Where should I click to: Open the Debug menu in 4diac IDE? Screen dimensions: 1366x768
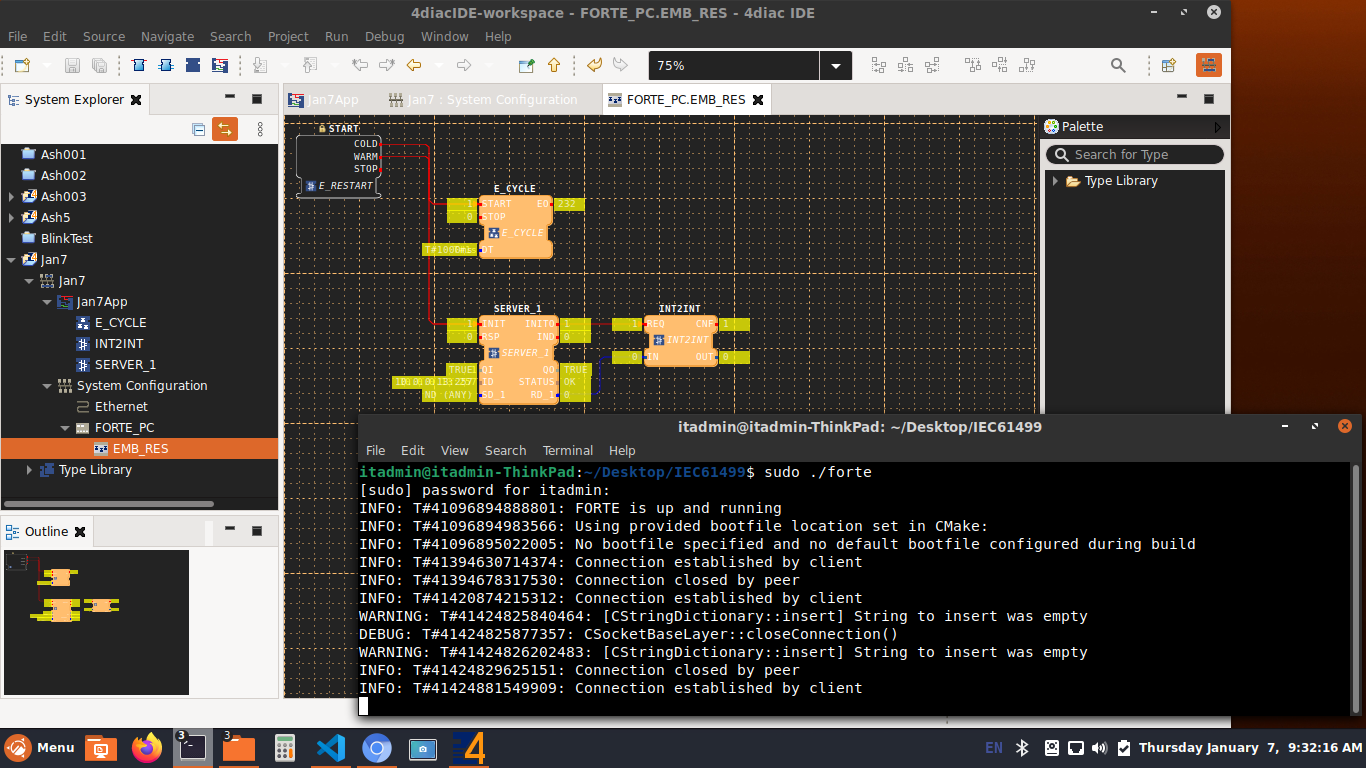point(384,36)
